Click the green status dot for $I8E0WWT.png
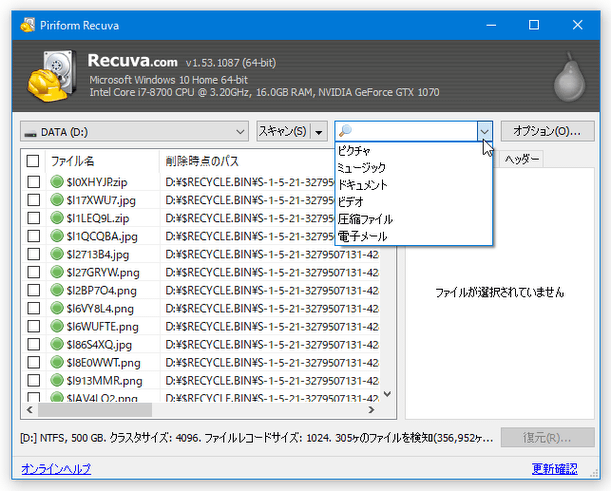Viewport: 611px width, 491px height. [x=57, y=362]
